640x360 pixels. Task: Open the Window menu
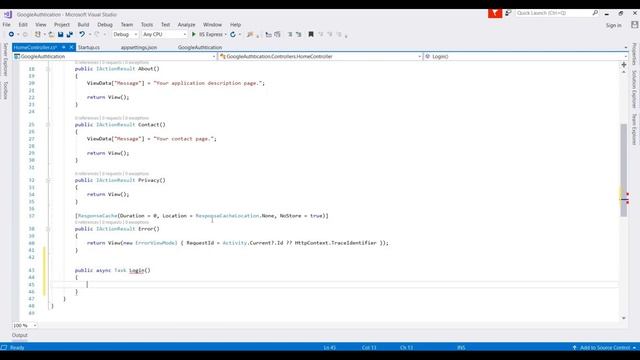(213, 24)
